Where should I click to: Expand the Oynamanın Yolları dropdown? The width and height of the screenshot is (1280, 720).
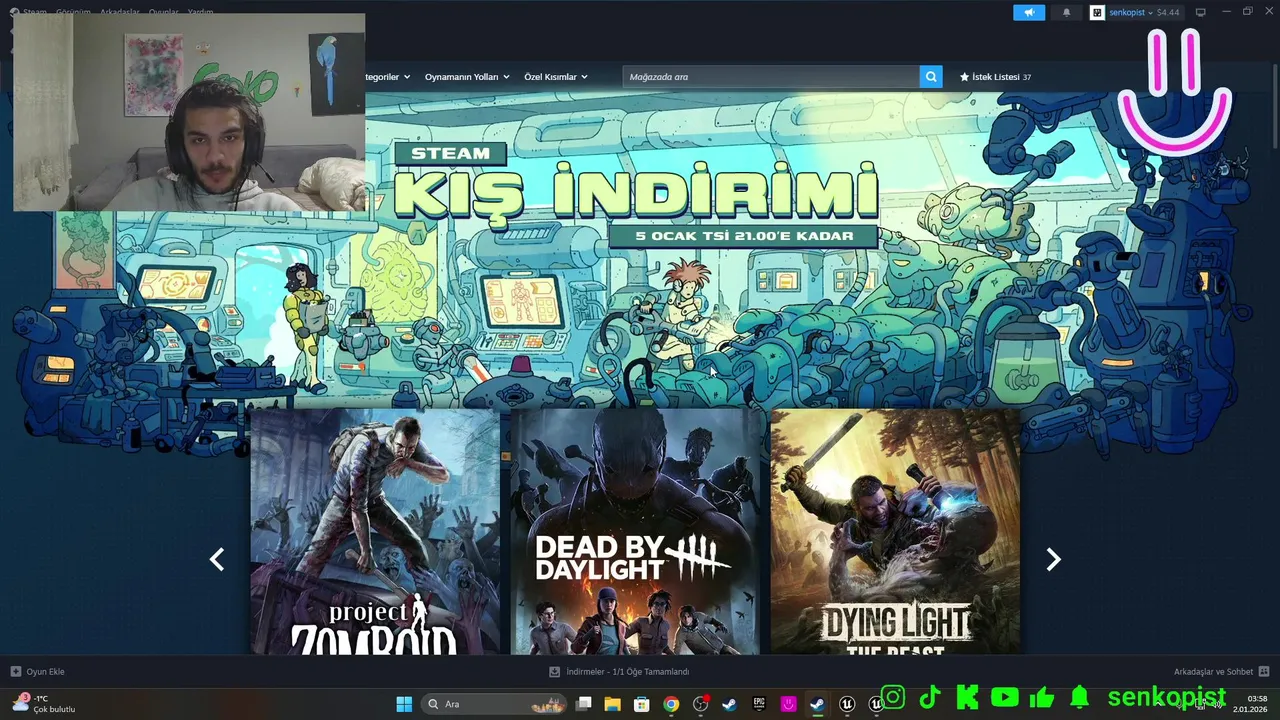click(x=467, y=77)
